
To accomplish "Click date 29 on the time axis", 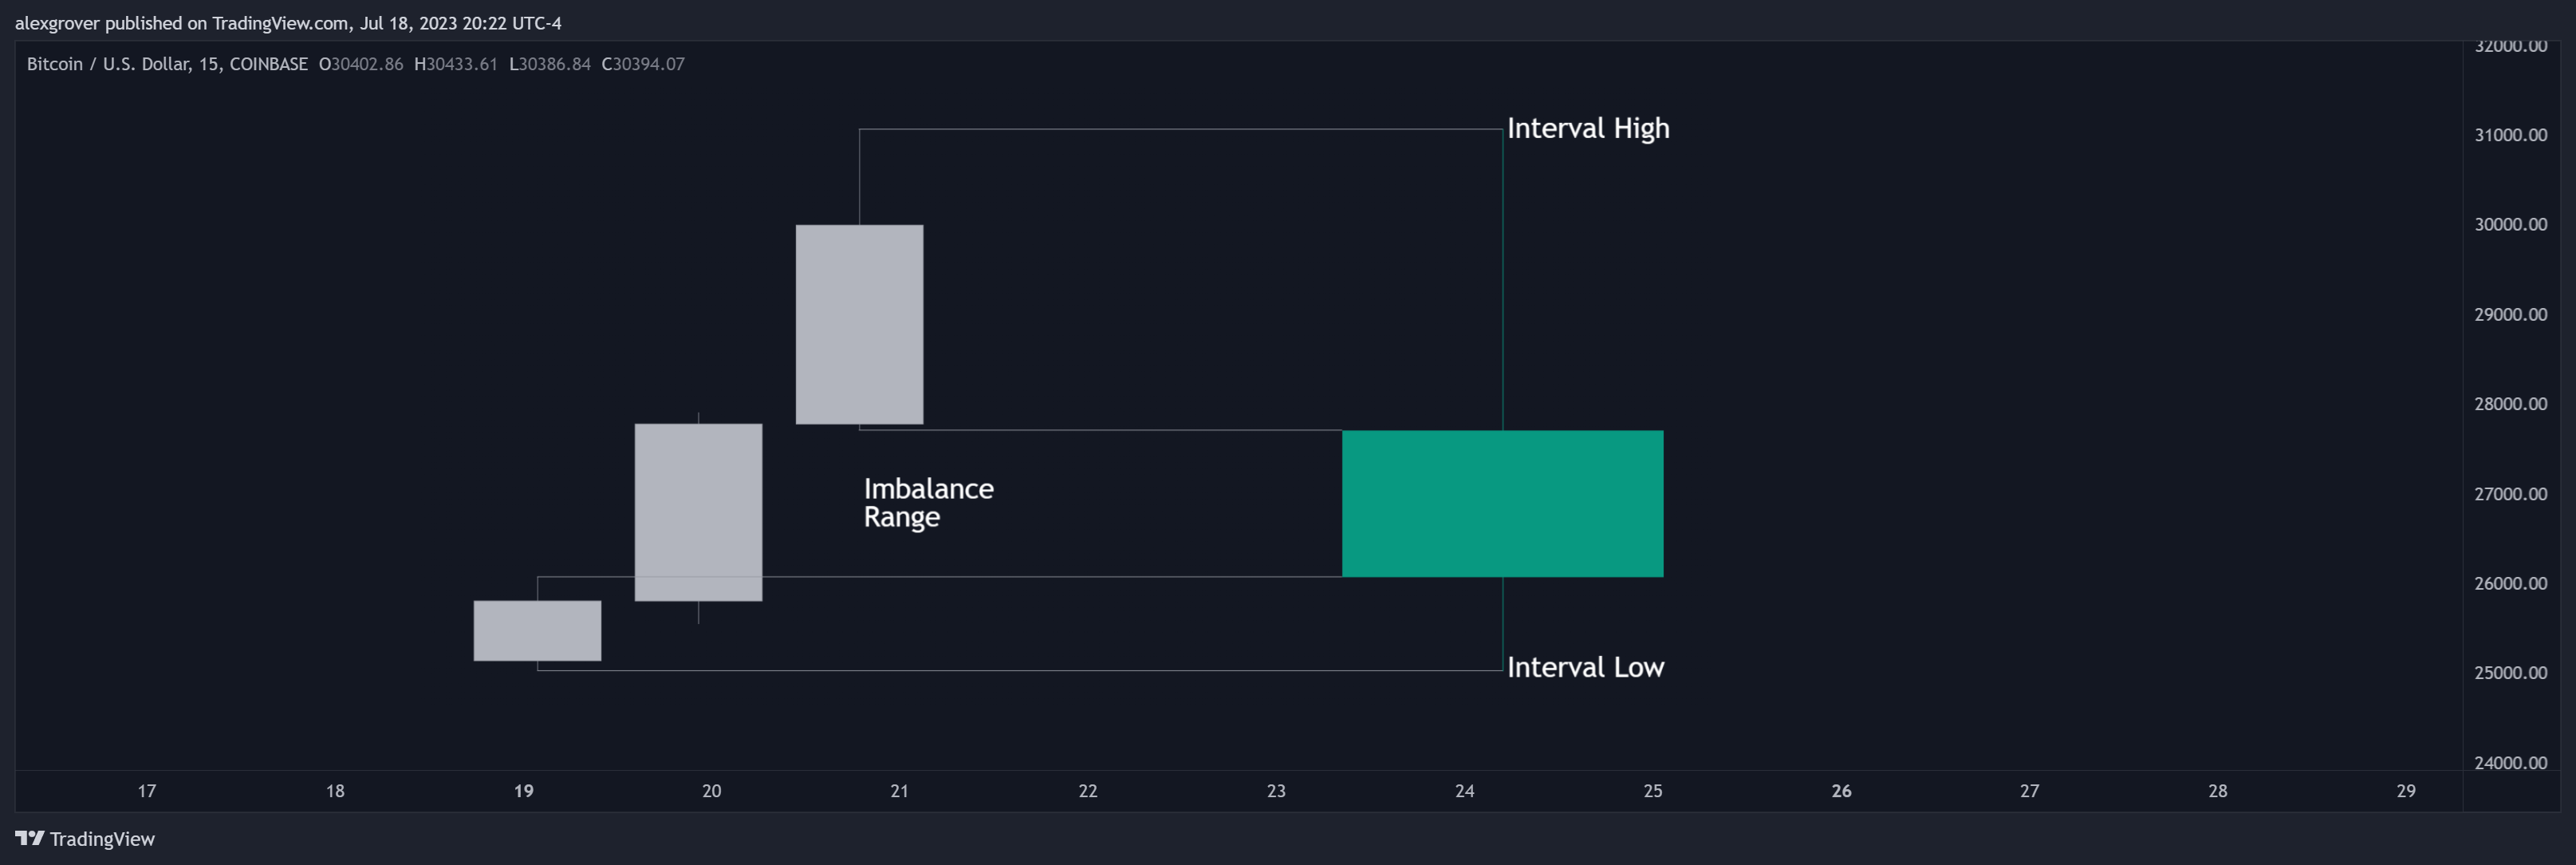I will point(2406,791).
